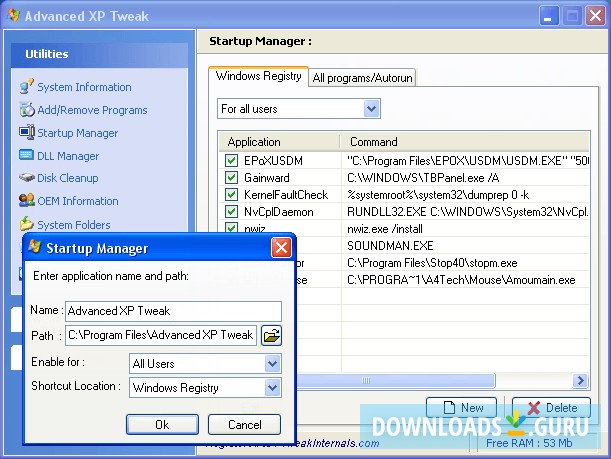Click the Disk Cleanup drive icon
This screenshot has height=459, width=611.
(26, 178)
